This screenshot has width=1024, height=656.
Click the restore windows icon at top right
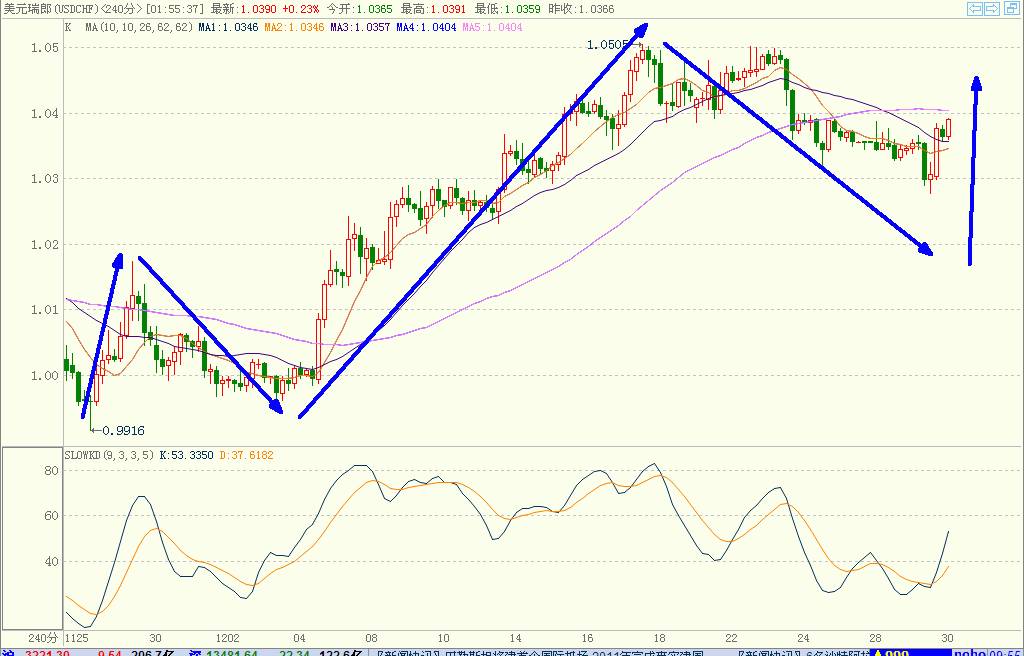pyautogui.click(x=1010, y=8)
